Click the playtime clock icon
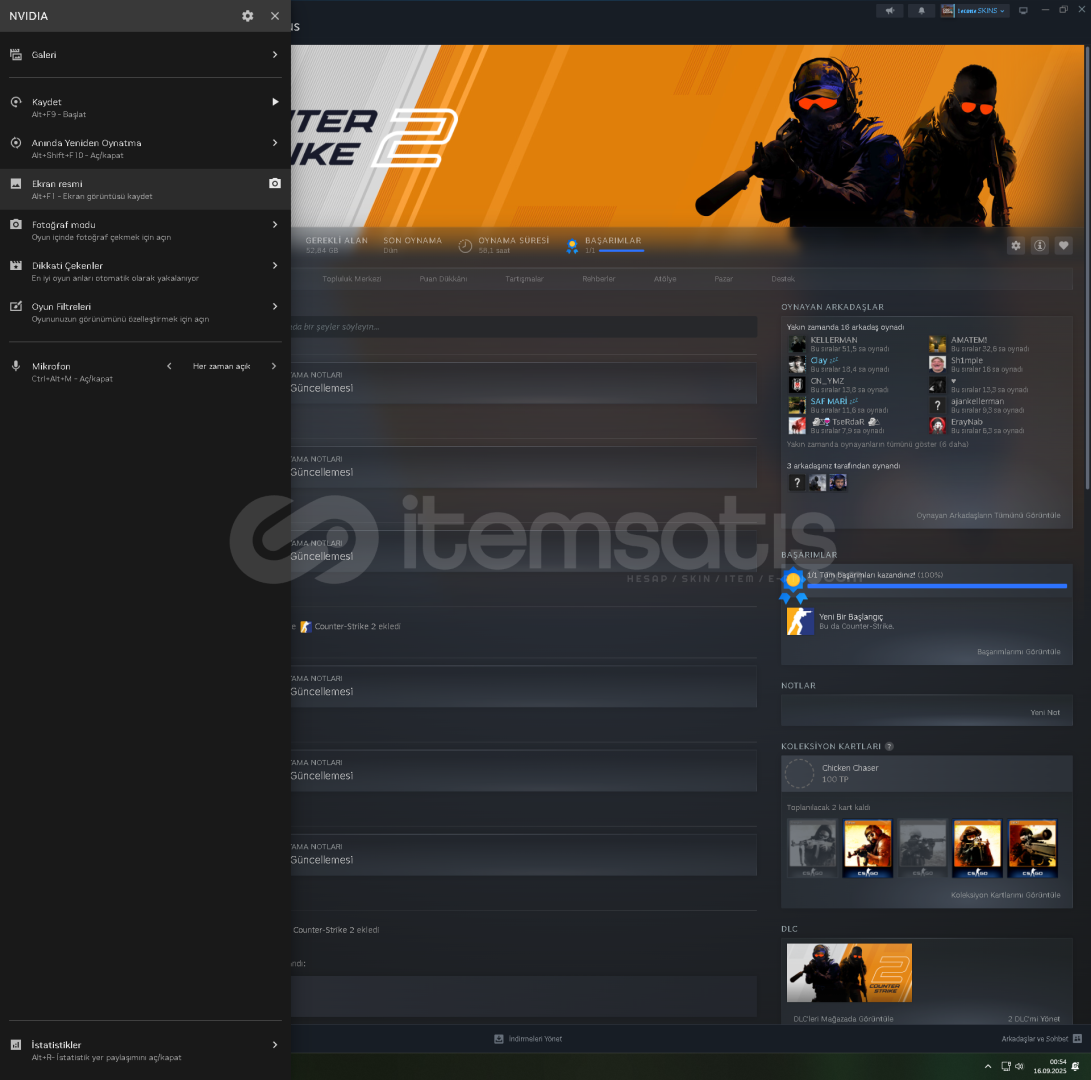Viewport: 1091px width, 1080px height. [465, 246]
